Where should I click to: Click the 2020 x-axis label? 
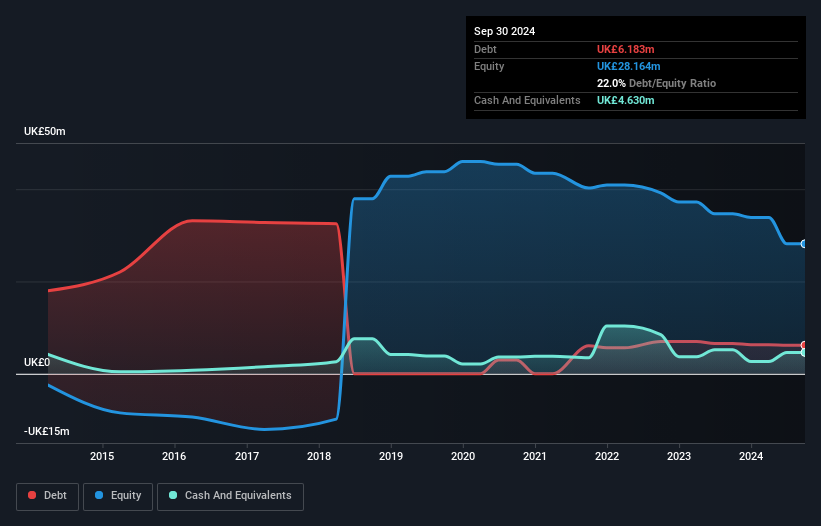click(463, 456)
